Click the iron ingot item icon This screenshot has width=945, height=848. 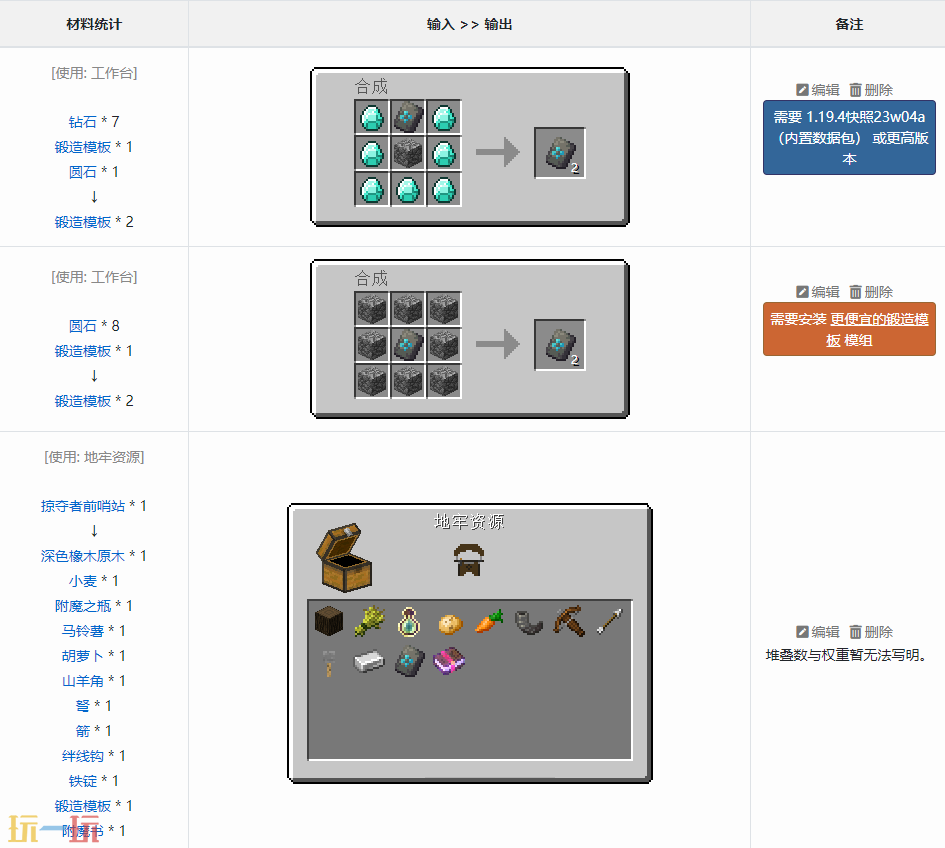click(370, 661)
